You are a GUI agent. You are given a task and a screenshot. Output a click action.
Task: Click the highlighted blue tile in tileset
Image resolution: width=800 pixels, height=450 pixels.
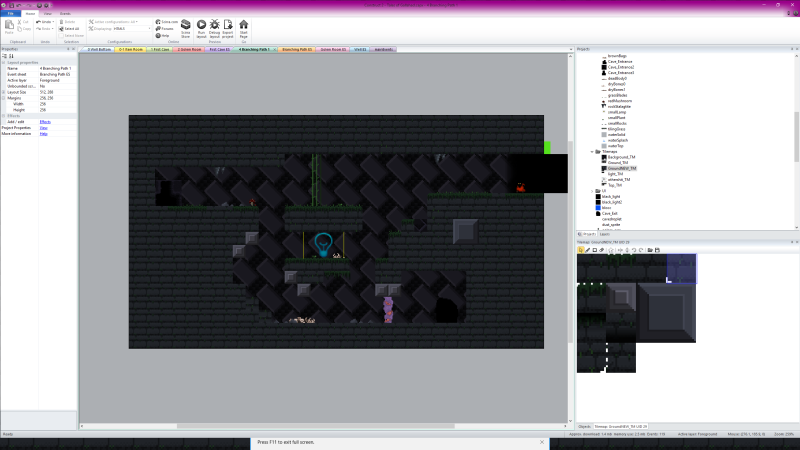pos(681,268)
